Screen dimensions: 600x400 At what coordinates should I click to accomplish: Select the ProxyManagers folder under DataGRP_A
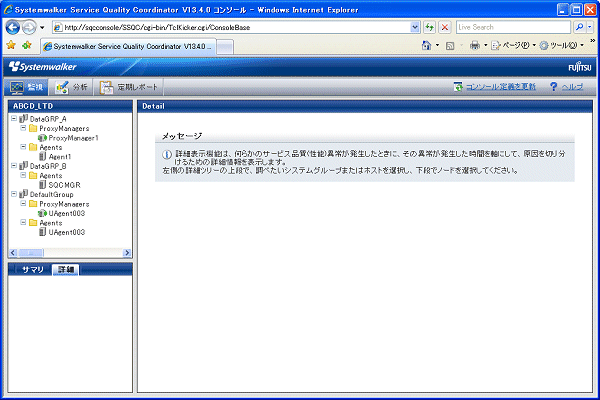64,129
